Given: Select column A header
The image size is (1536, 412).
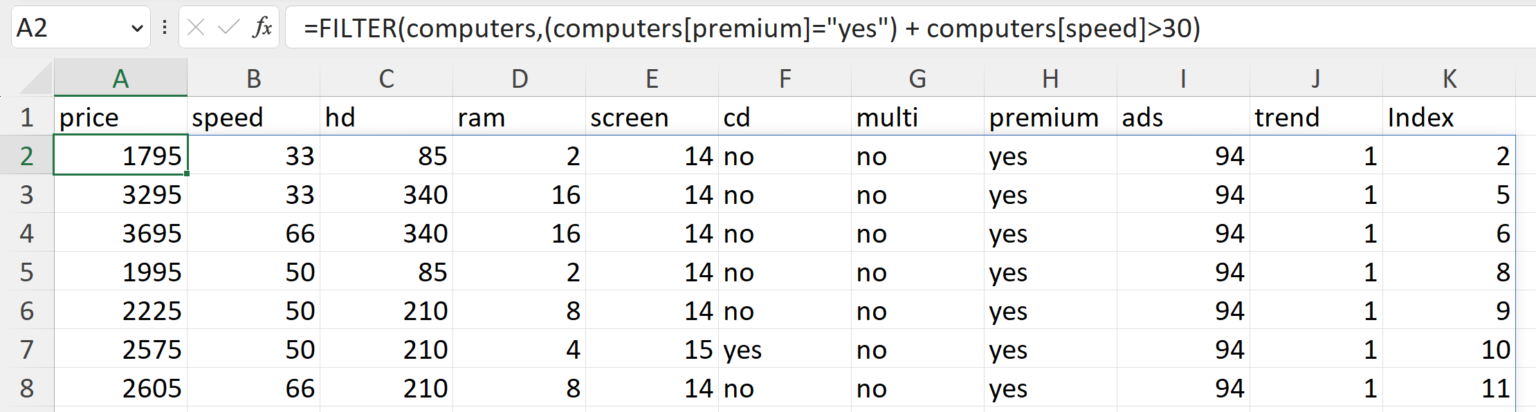Looking at the screenshot, I should pyautogui.click(x=121, y=78).
